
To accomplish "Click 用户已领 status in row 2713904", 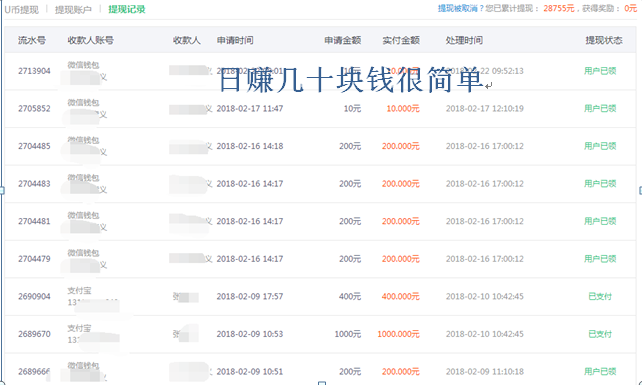I will tap(600, 71).
